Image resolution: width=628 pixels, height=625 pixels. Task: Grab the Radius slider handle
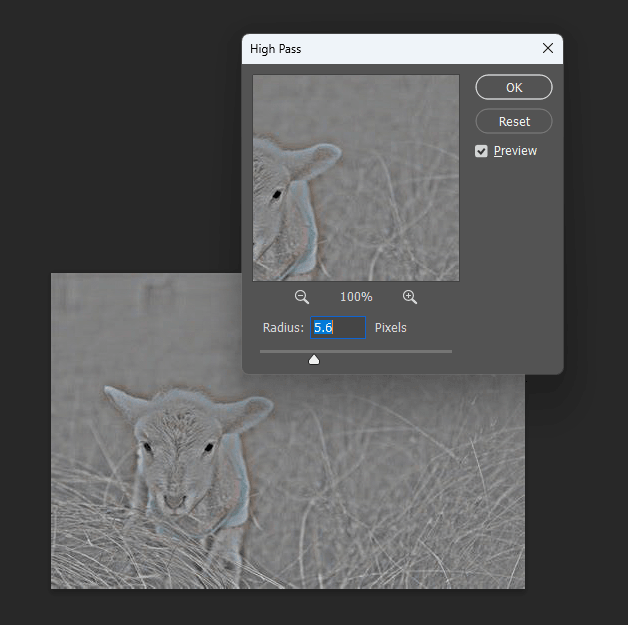point(314,360)
